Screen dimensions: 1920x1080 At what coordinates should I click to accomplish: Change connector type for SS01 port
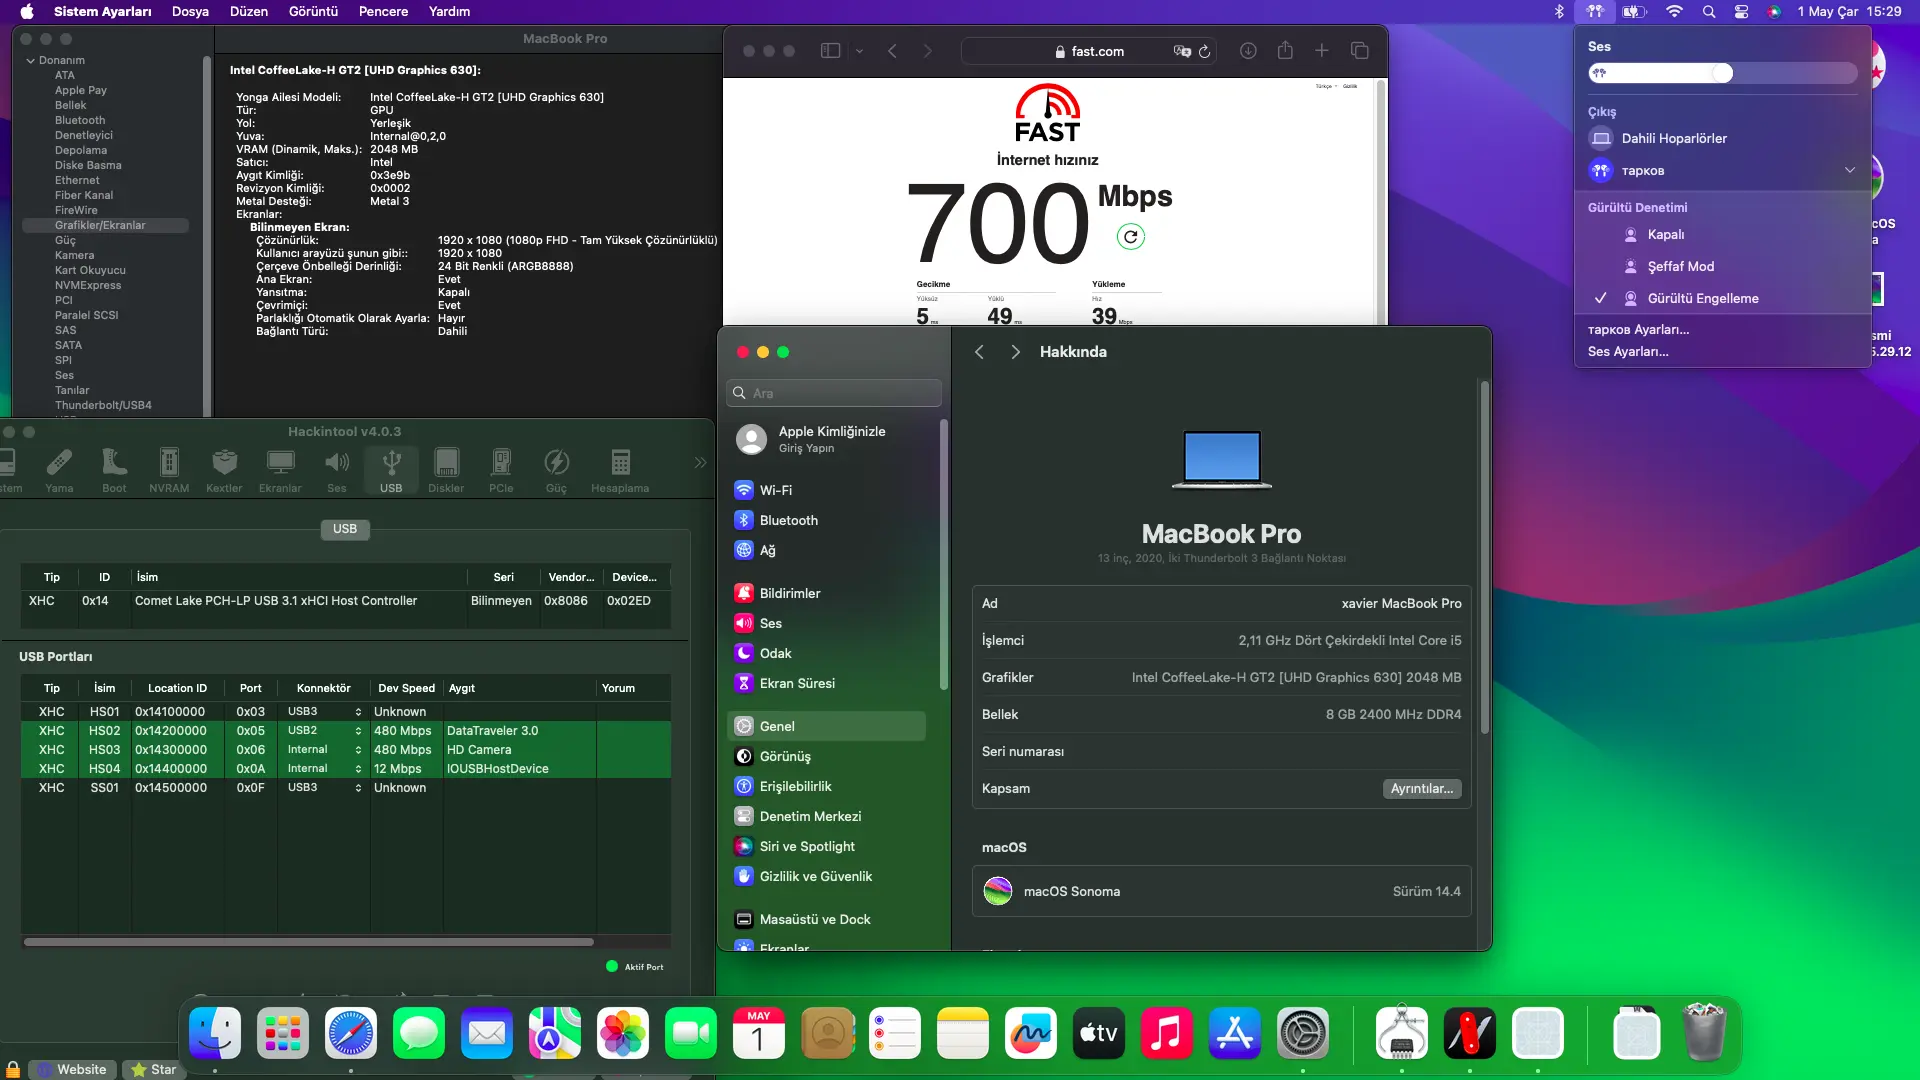[325, 787]
